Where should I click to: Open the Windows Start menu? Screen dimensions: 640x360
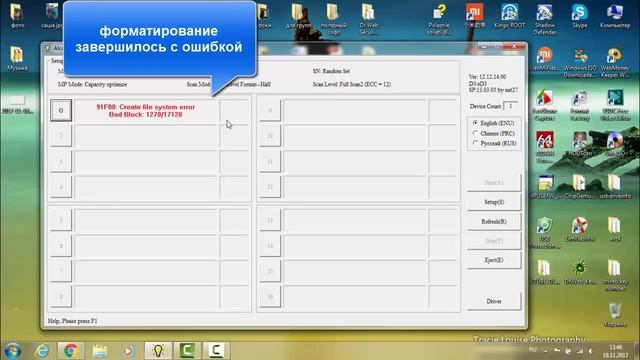pos(12,351)
